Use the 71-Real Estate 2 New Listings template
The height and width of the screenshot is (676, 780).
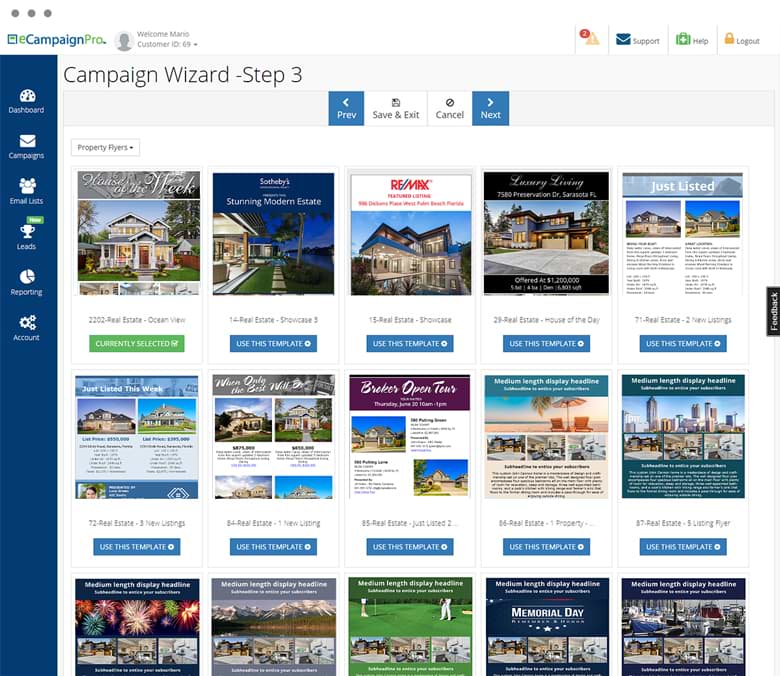683,343
